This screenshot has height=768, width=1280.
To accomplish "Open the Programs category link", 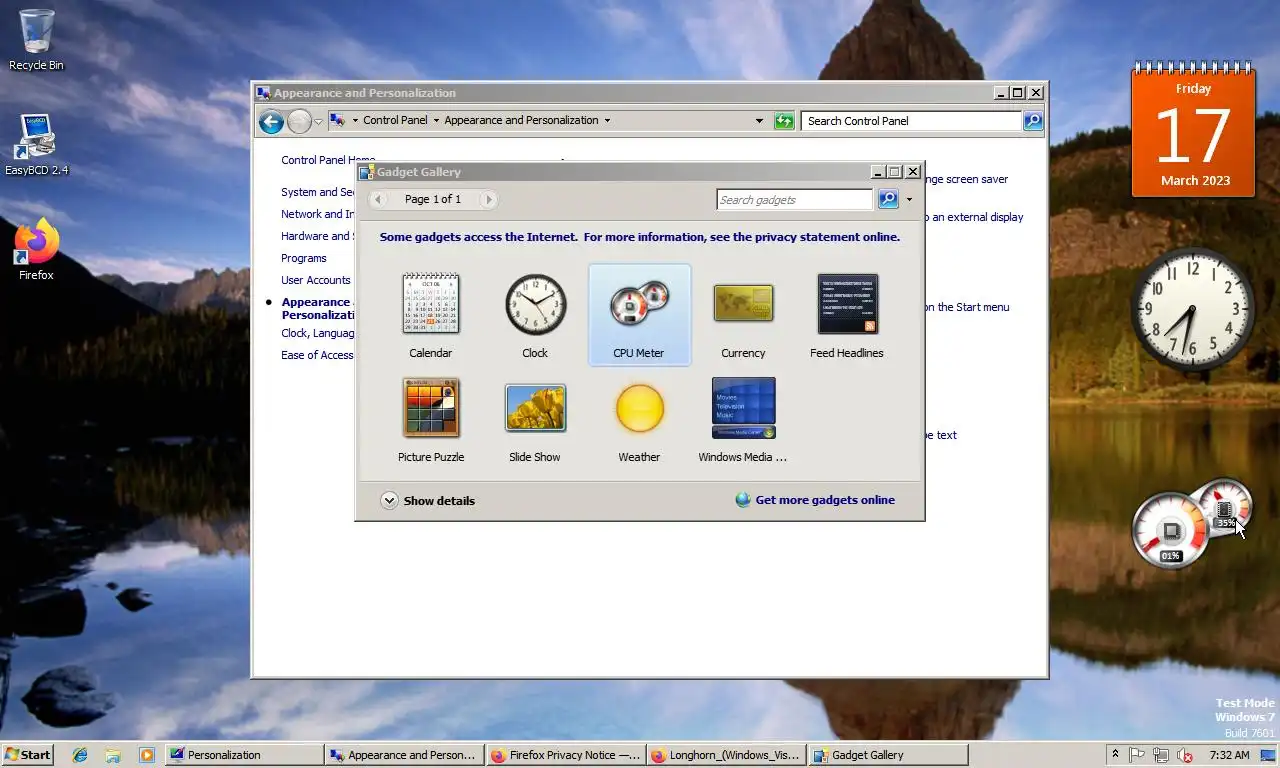I will 304,258.
